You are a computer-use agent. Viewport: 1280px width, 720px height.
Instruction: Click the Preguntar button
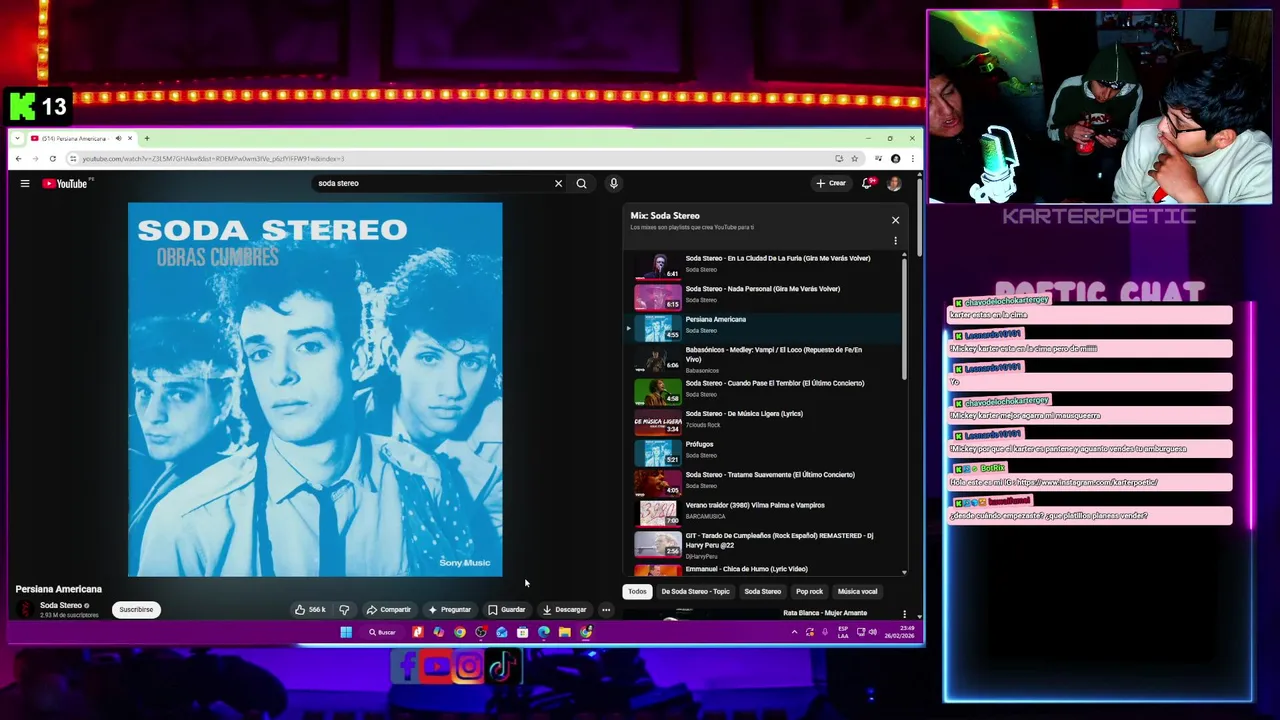[x=449, y=609]
